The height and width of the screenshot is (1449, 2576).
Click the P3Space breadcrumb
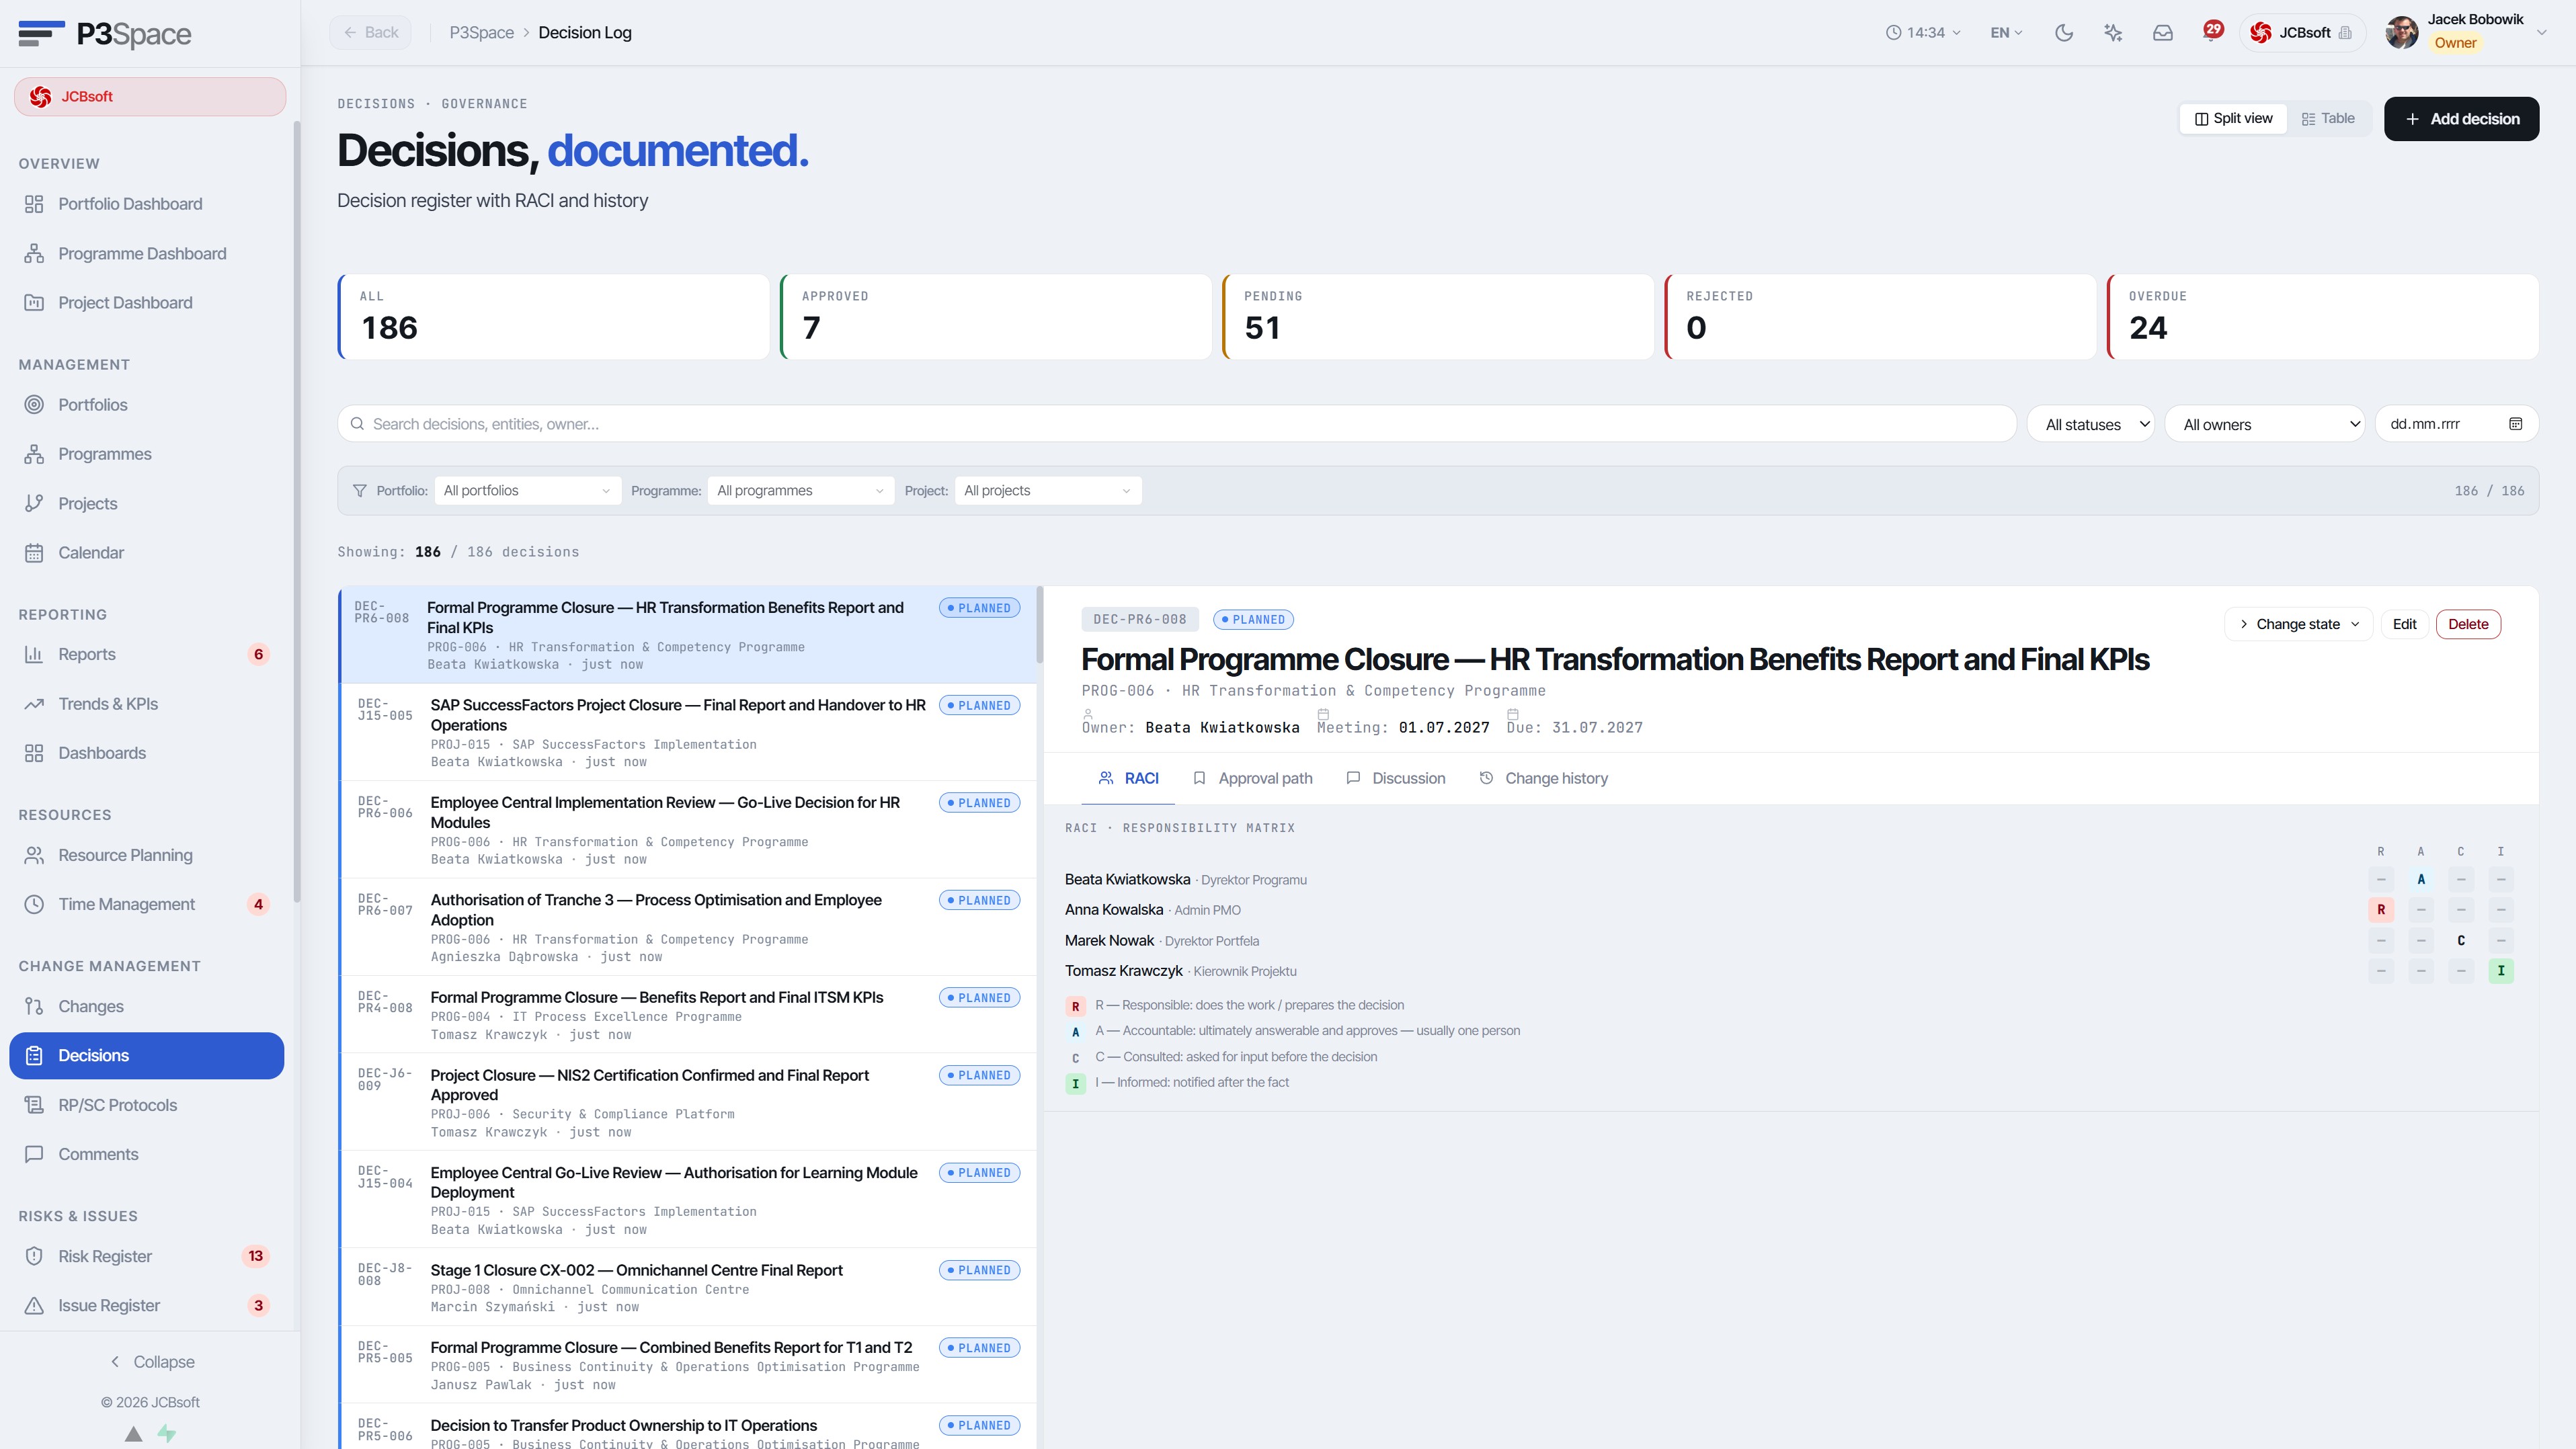[481, 33]
